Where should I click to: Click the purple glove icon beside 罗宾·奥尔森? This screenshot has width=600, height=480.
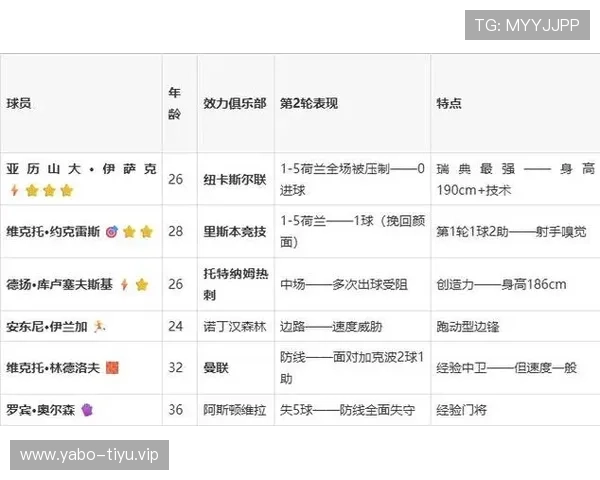[87, 410]
